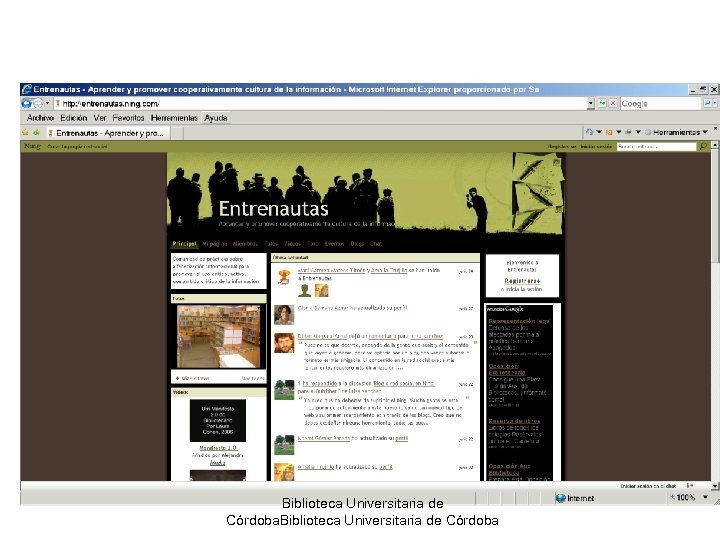Screen dimensions: 720x540
Task: Expand the Home button dropdown arrow
Action: point(599,132)
